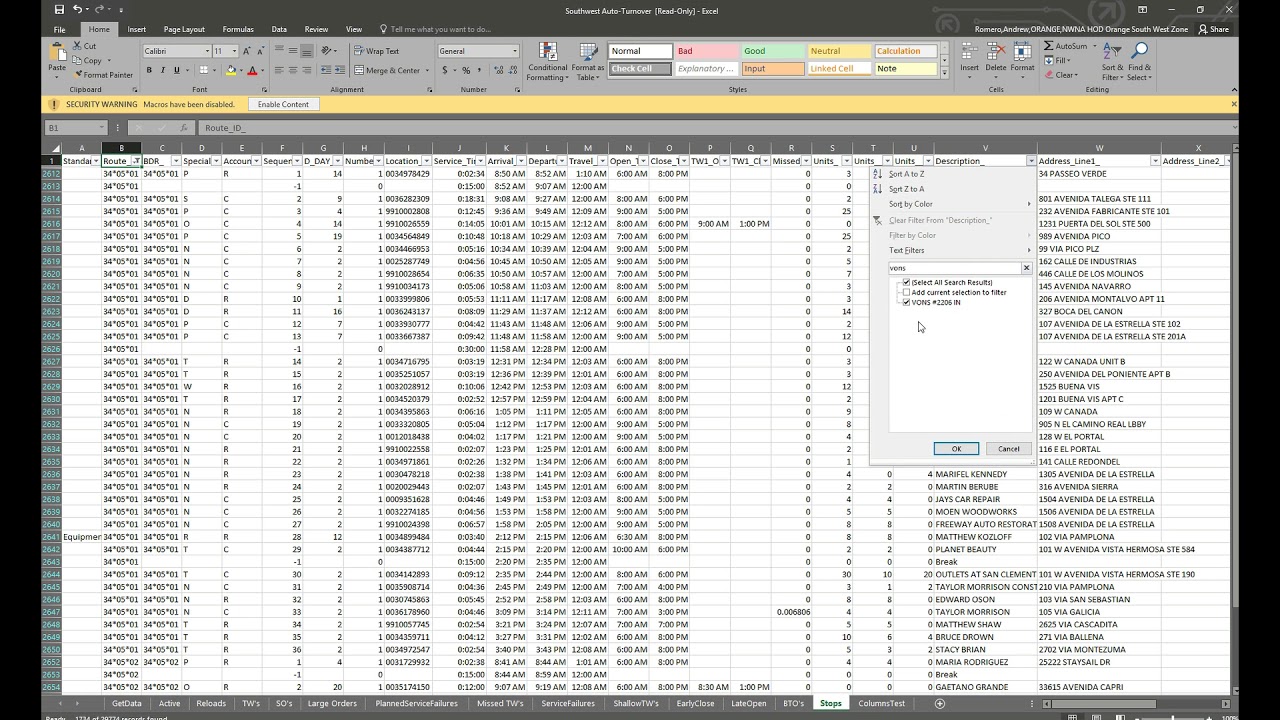
Task: Click the Undo arrow in the title bar
Action: point(78,10)
